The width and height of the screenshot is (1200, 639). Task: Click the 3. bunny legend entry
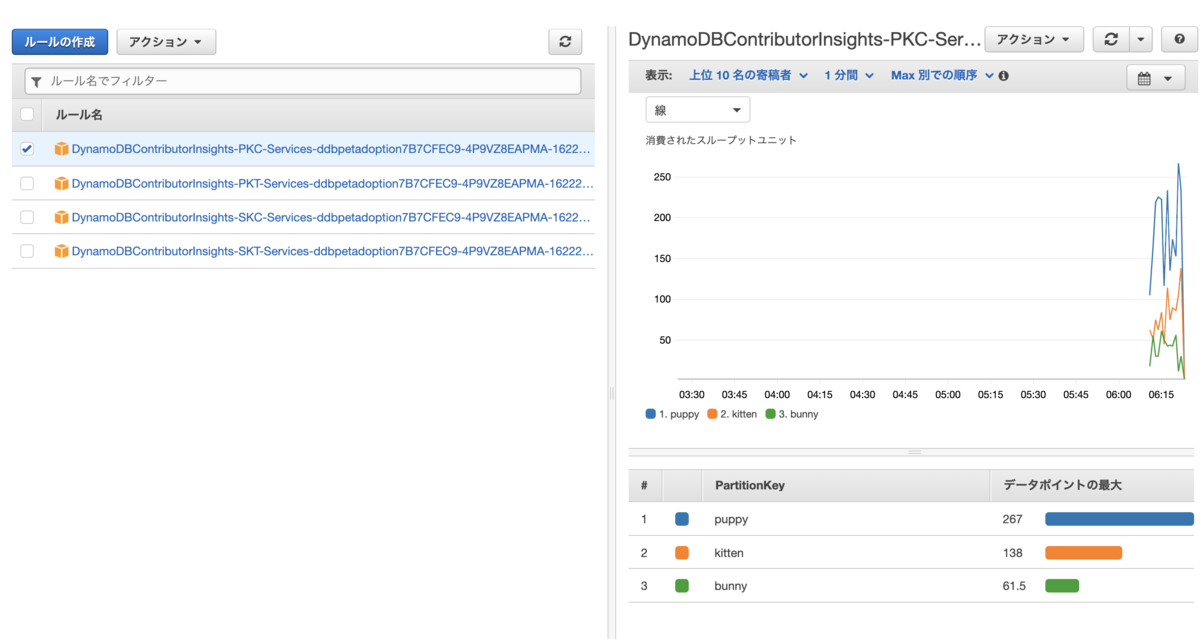pyautogui.click(x=791, y=414)
